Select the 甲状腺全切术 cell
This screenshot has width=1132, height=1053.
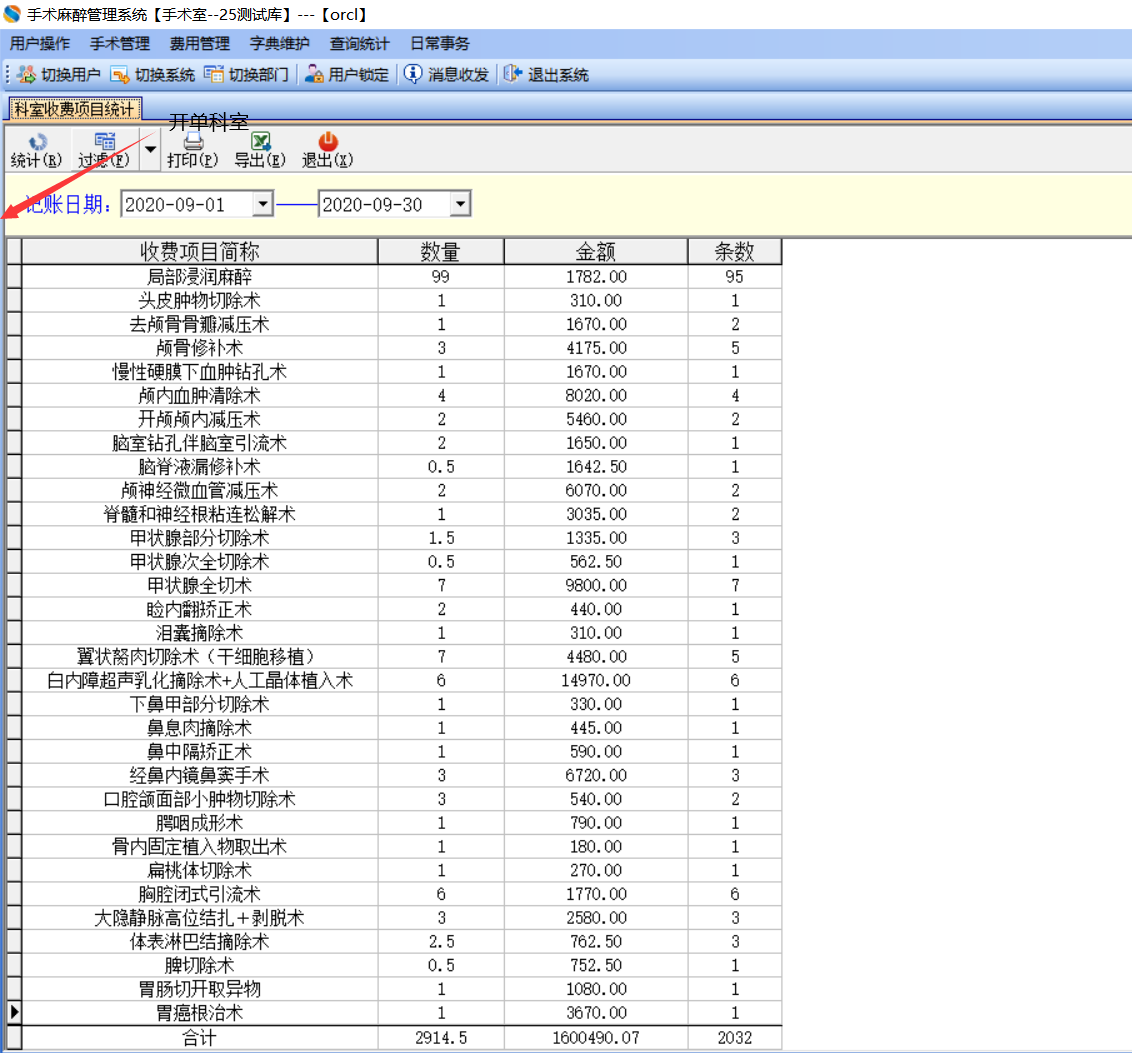[x=200, y=585]
